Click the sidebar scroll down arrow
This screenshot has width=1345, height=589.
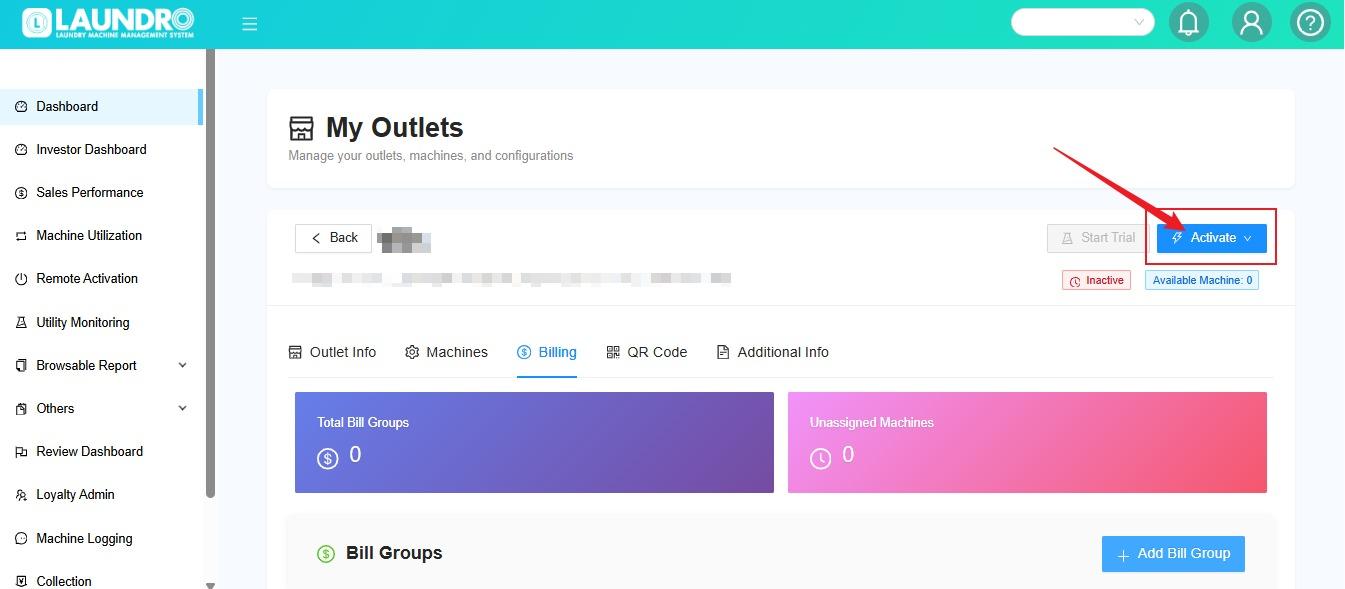[x=210, y=585]
